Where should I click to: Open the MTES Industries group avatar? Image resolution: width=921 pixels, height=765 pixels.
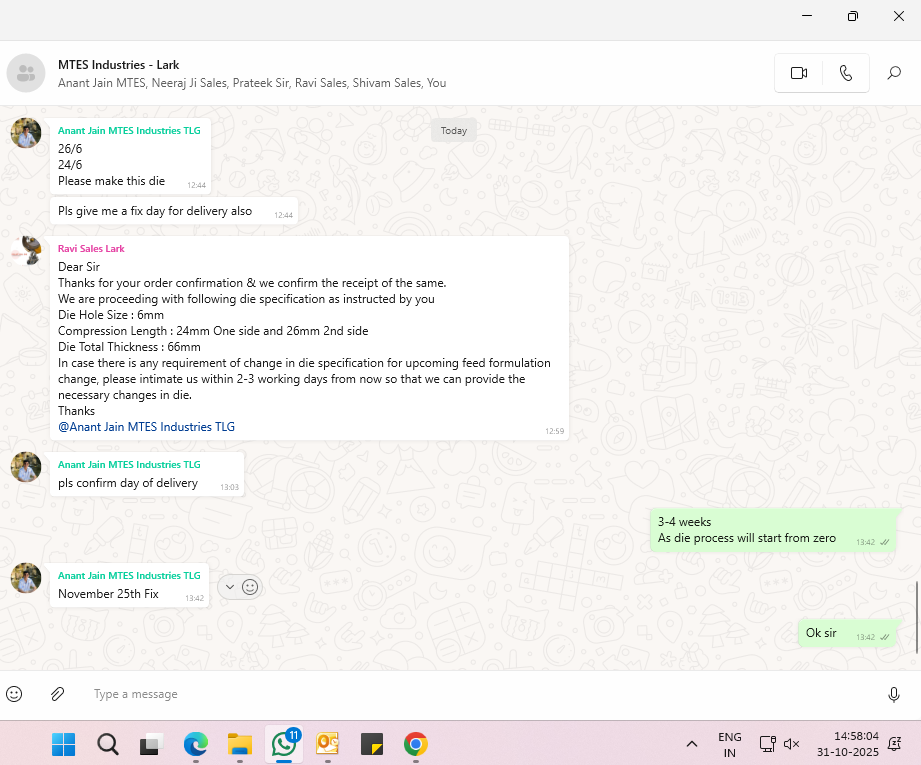point(26,73)
